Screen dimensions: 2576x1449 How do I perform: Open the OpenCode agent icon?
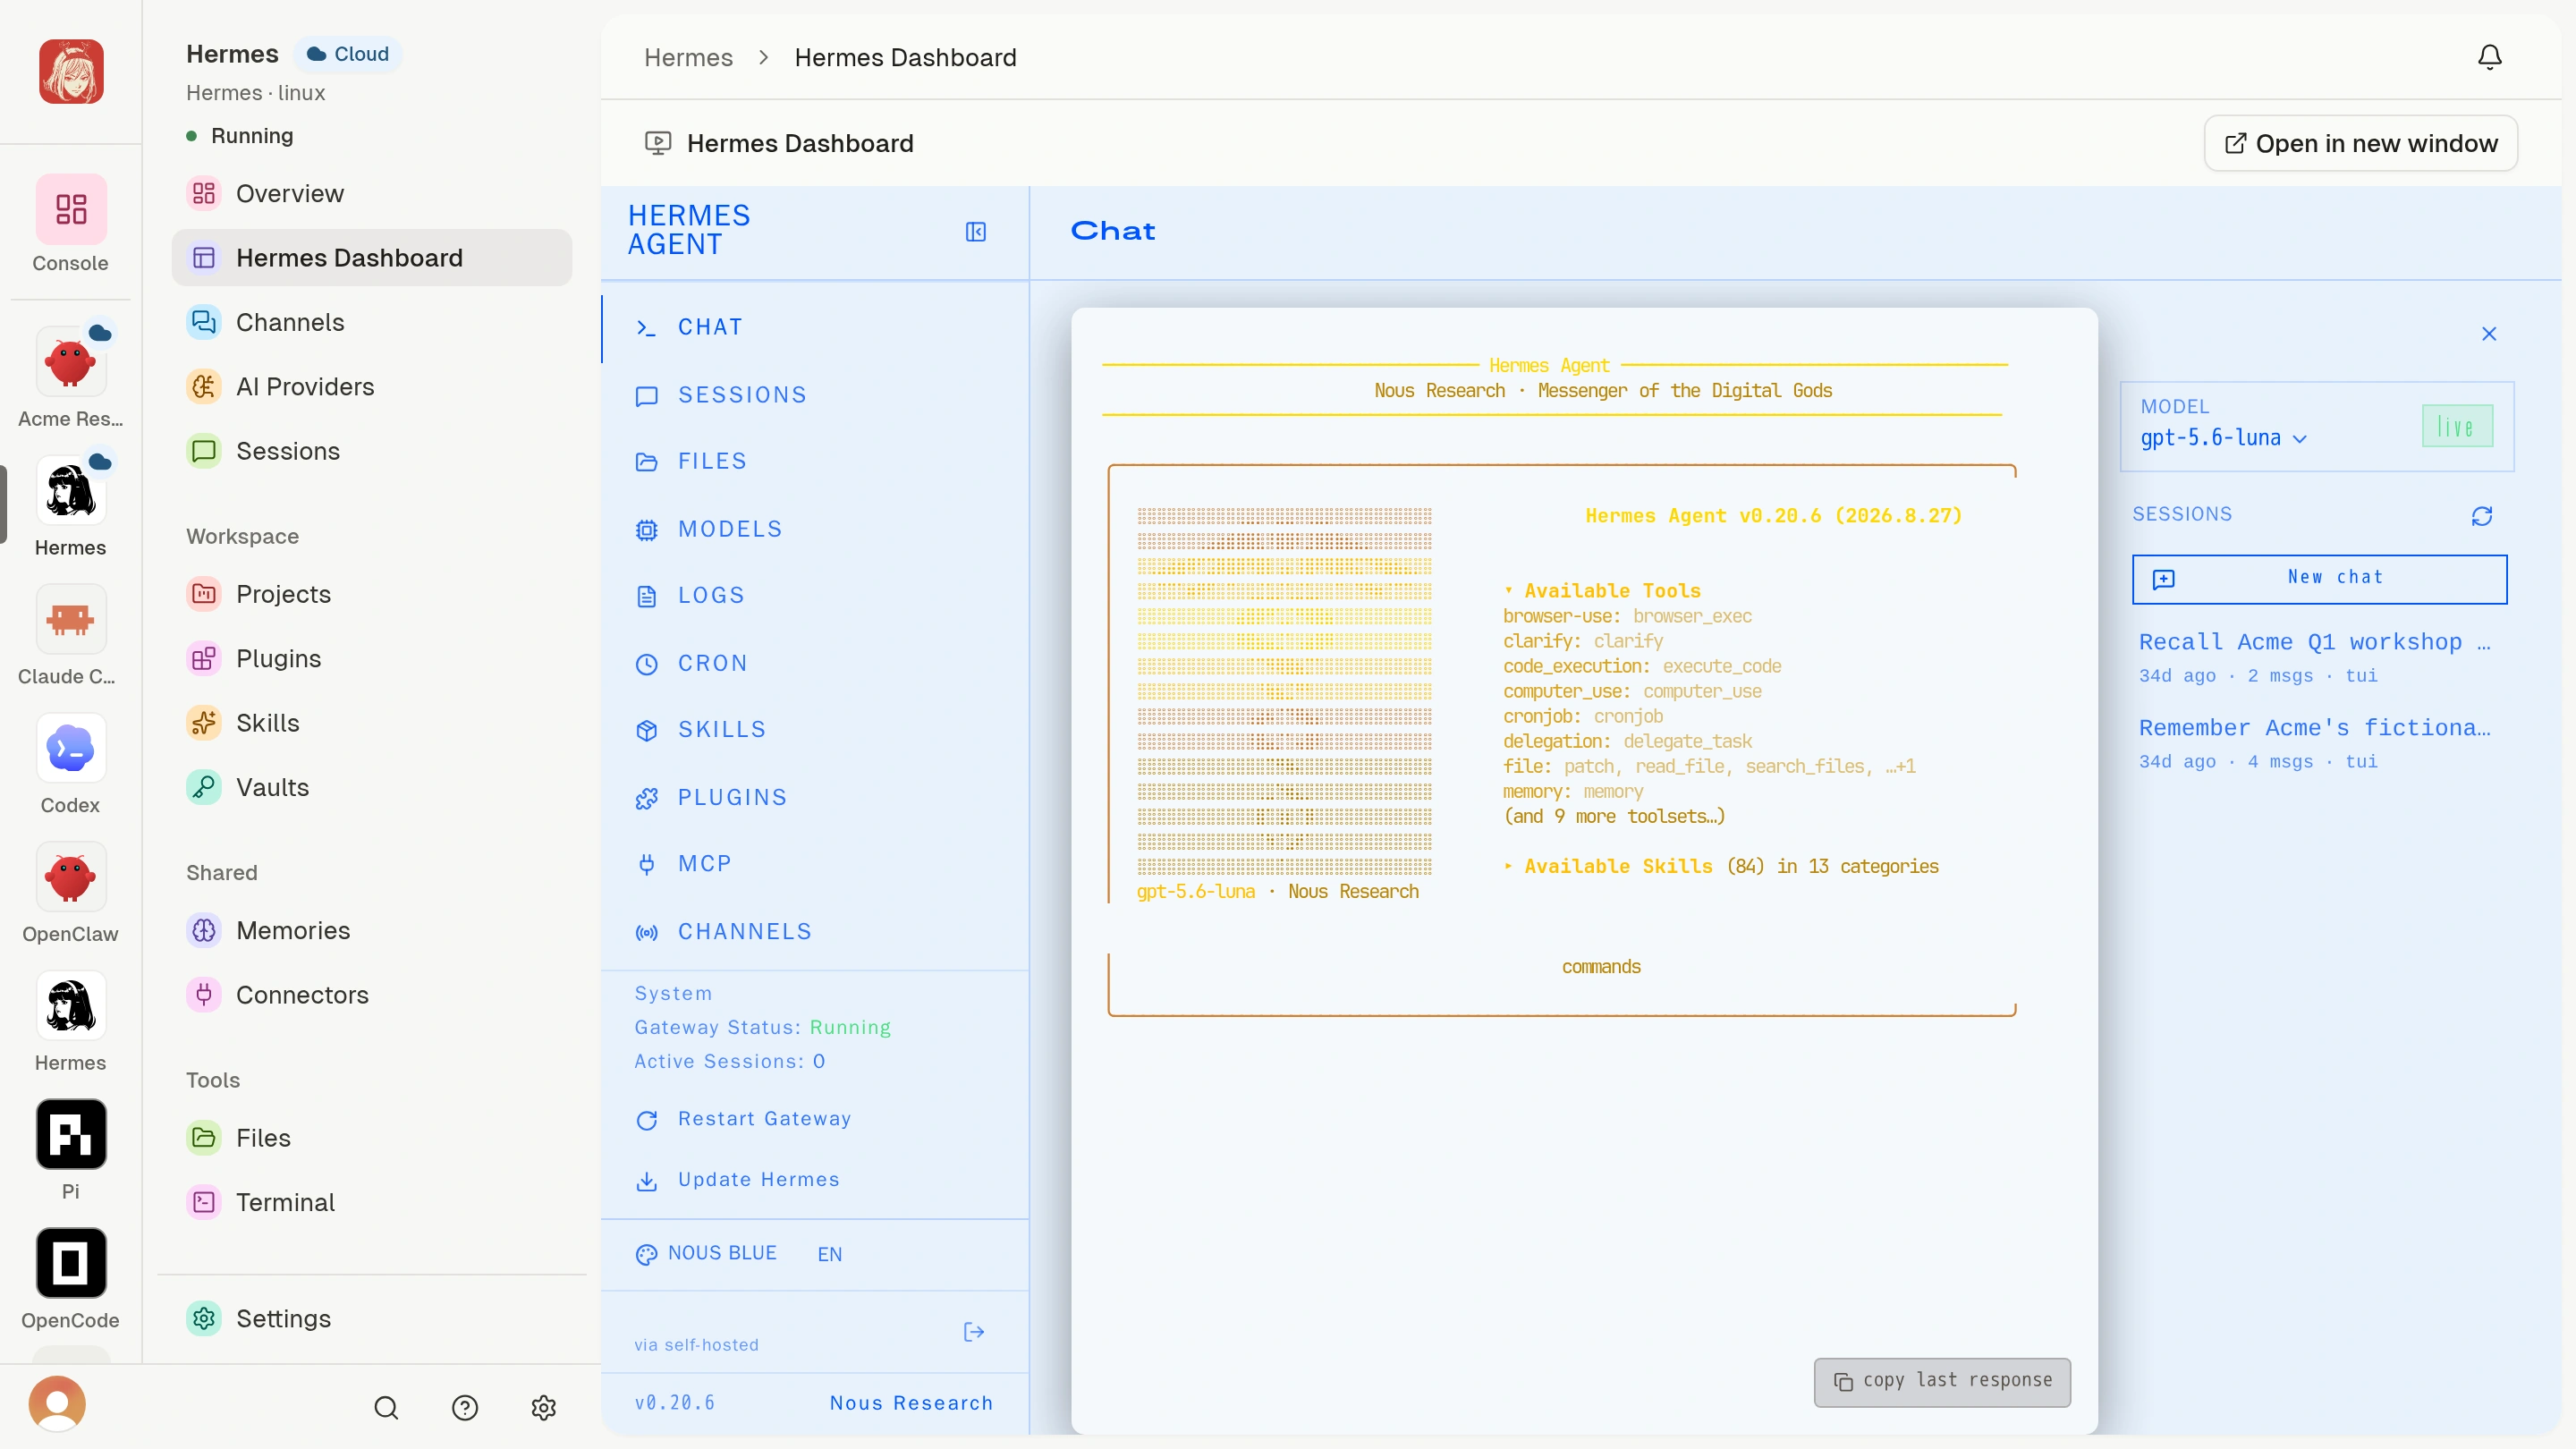[x=71, y=1263]
